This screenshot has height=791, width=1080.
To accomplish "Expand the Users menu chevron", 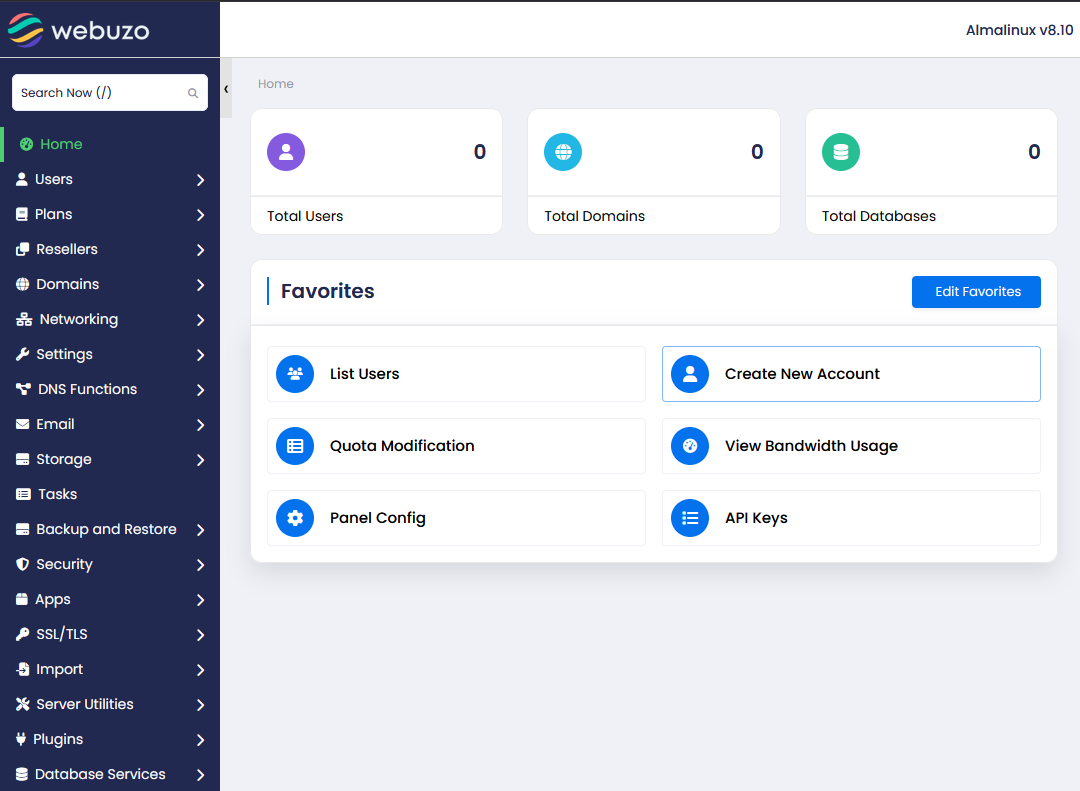I will 200,180.
